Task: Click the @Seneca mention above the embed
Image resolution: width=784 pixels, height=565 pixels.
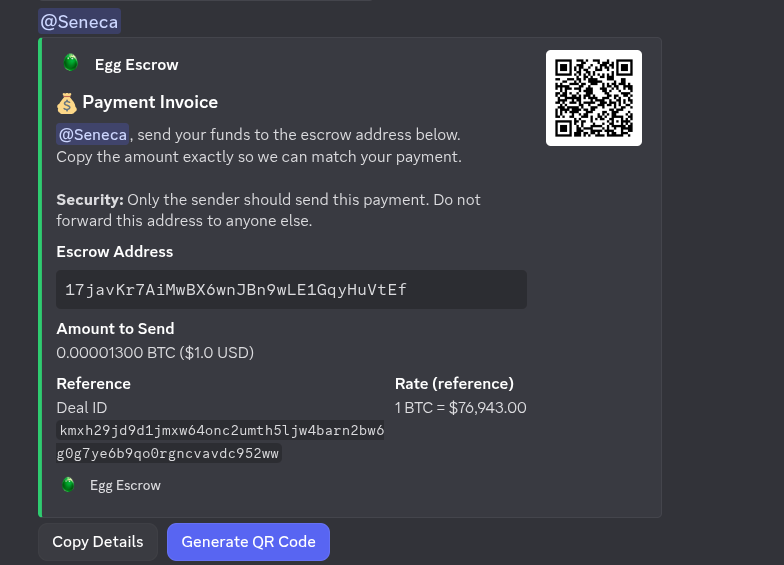Action: pyautogui.click(x=79, y=21)
